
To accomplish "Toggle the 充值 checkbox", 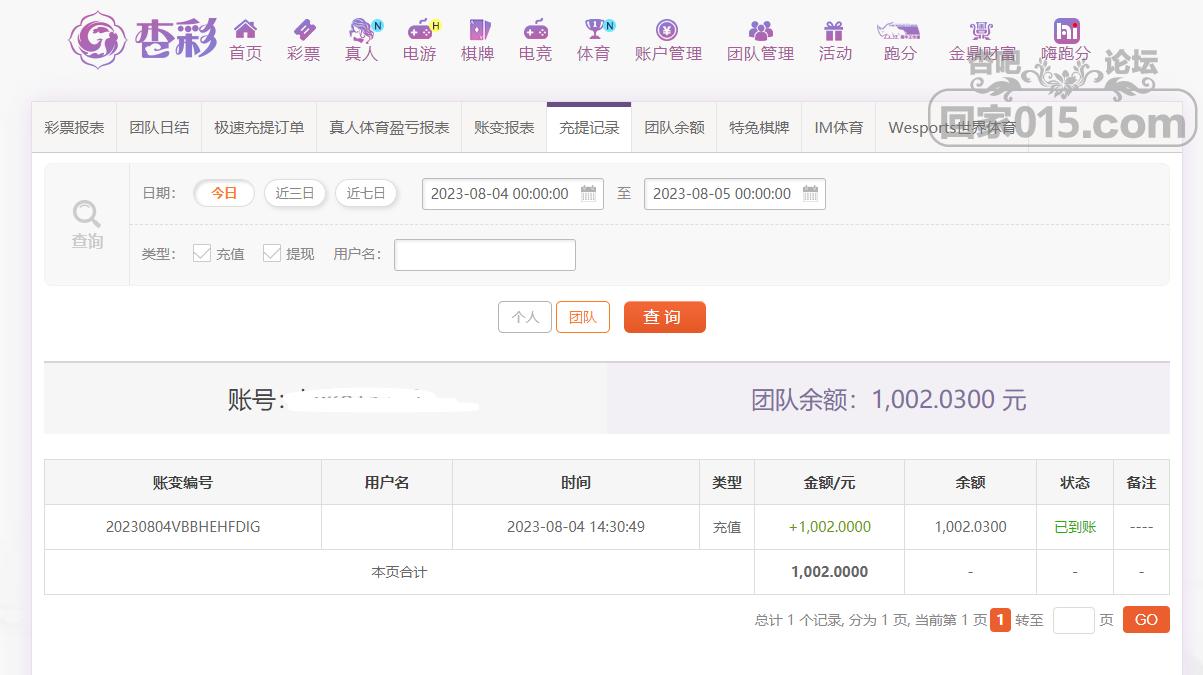I will click(x=202, y=254).
